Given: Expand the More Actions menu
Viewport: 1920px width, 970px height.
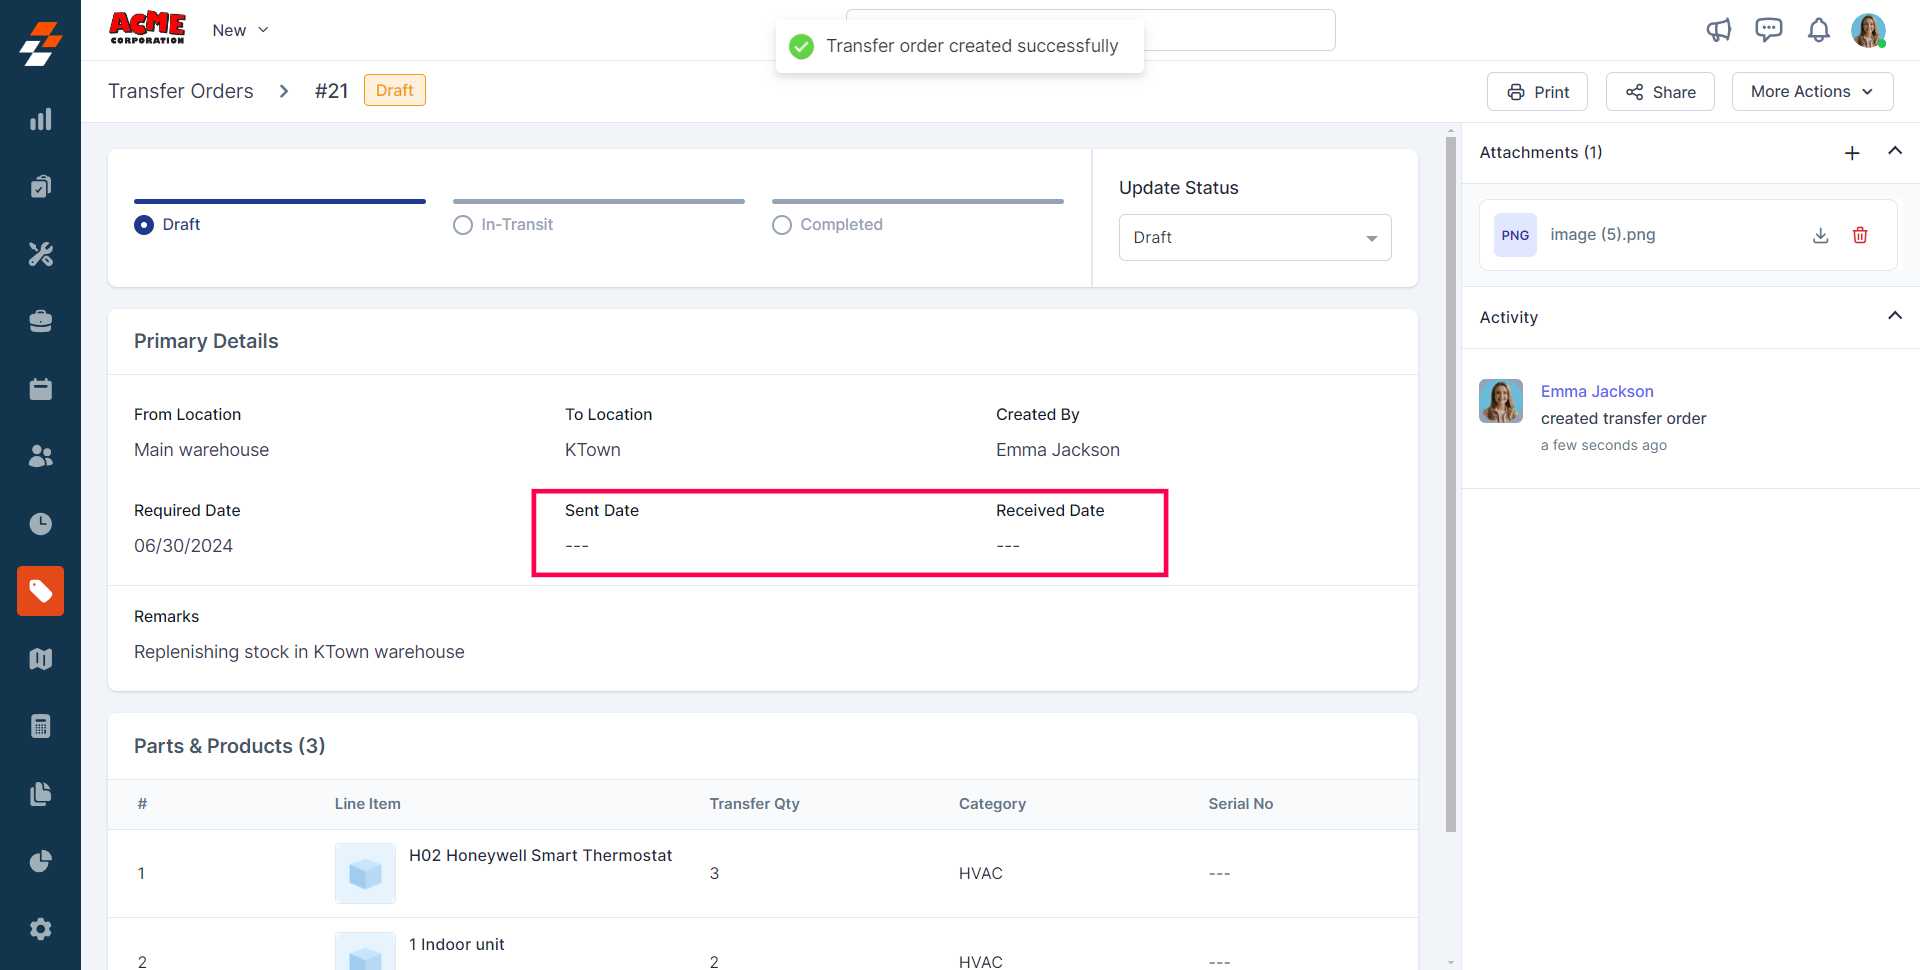Looking at the screenshot, I should (x=1812, y=92).
